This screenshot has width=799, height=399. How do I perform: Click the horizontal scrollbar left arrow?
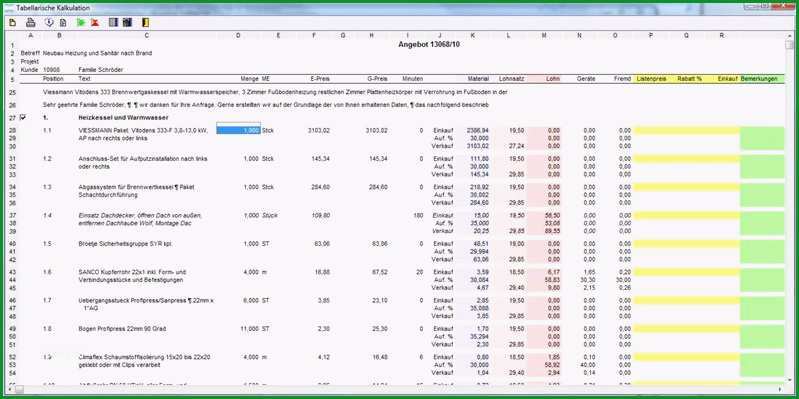[x=9, y=389]
